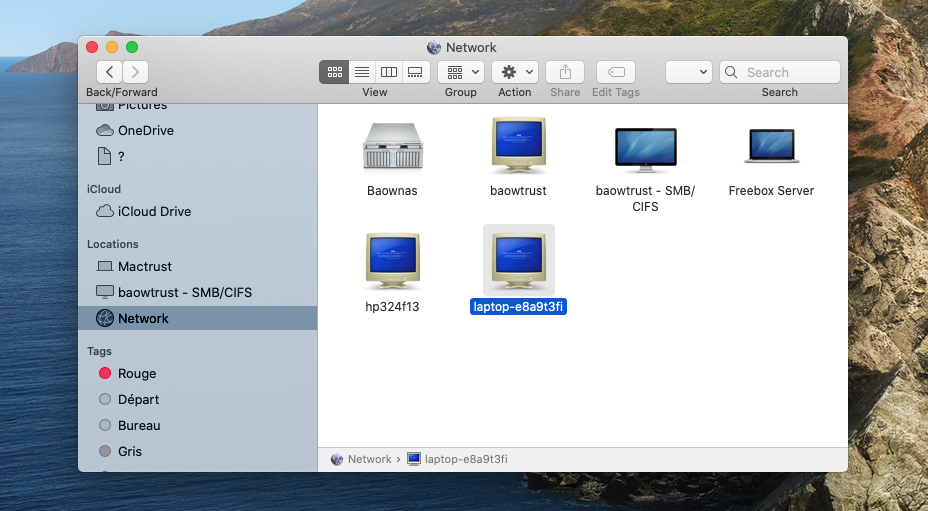Go forward with the Forward arrow

[x=135, y=72]
